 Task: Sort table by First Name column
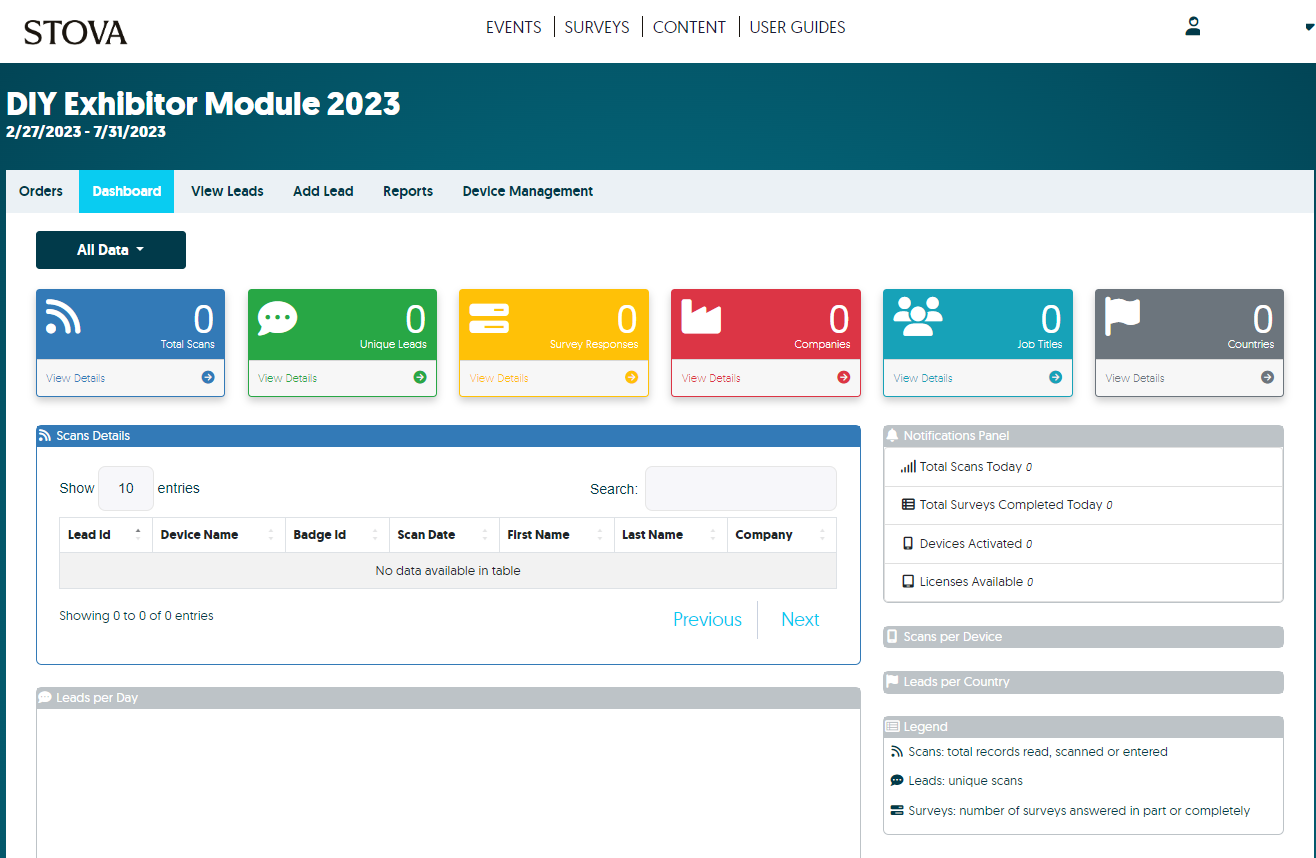[556, 535]
